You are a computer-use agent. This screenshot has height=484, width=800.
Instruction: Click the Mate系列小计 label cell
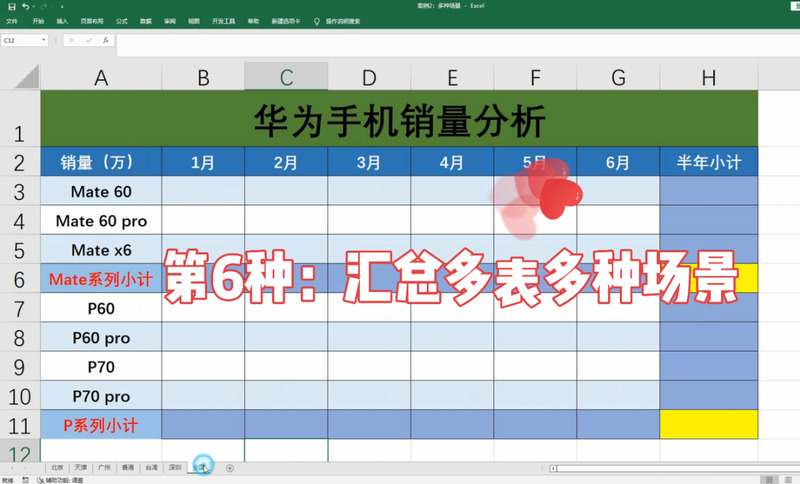101,279
